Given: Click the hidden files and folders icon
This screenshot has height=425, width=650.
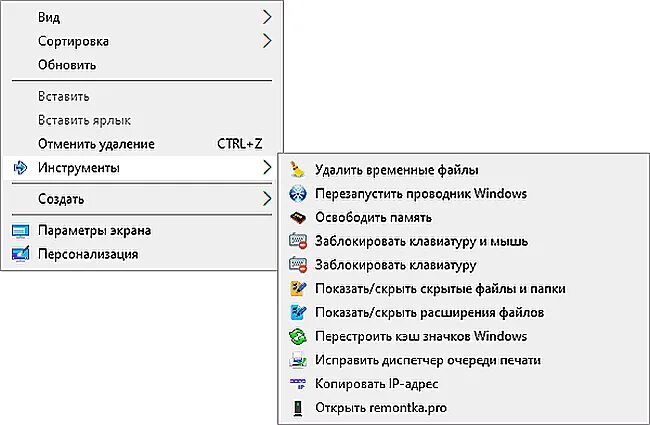Looking at the screenshot, I should tap(297, 289).
